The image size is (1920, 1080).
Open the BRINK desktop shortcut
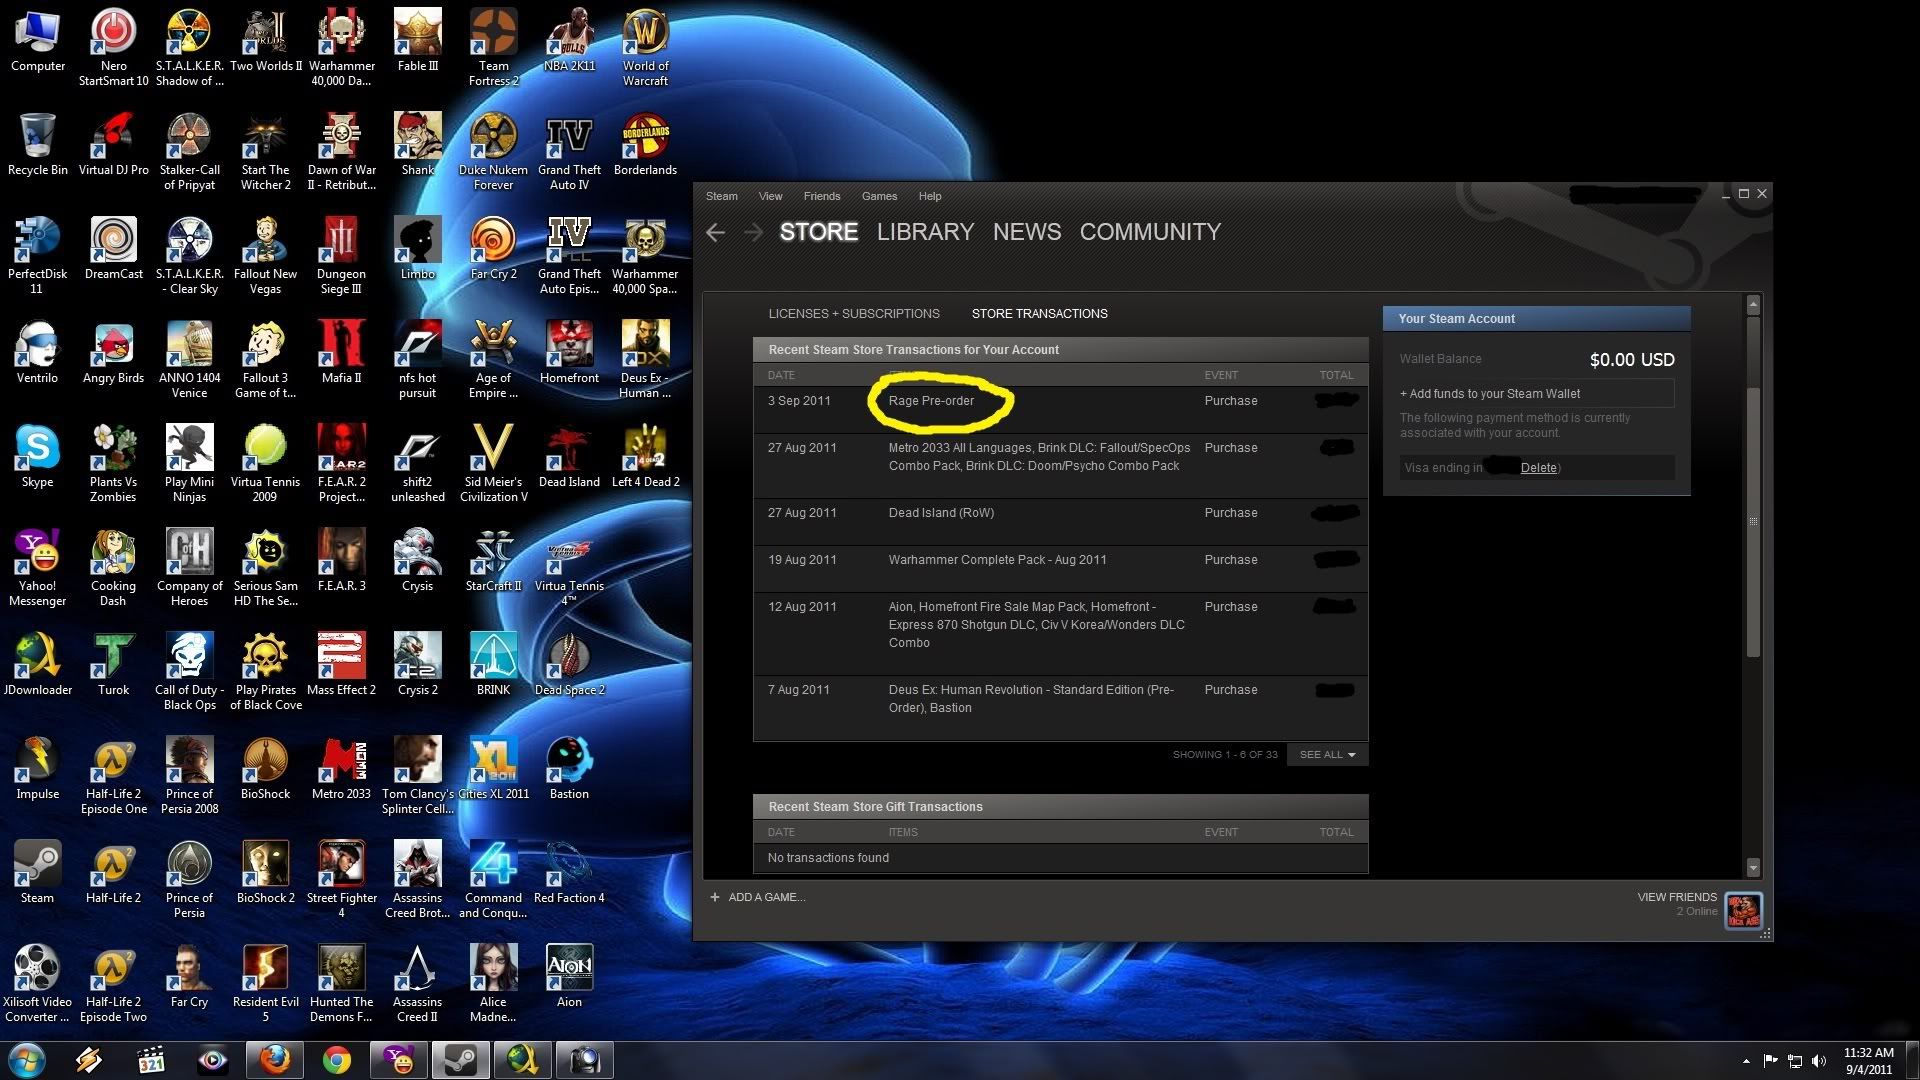[x=493, y=664]
